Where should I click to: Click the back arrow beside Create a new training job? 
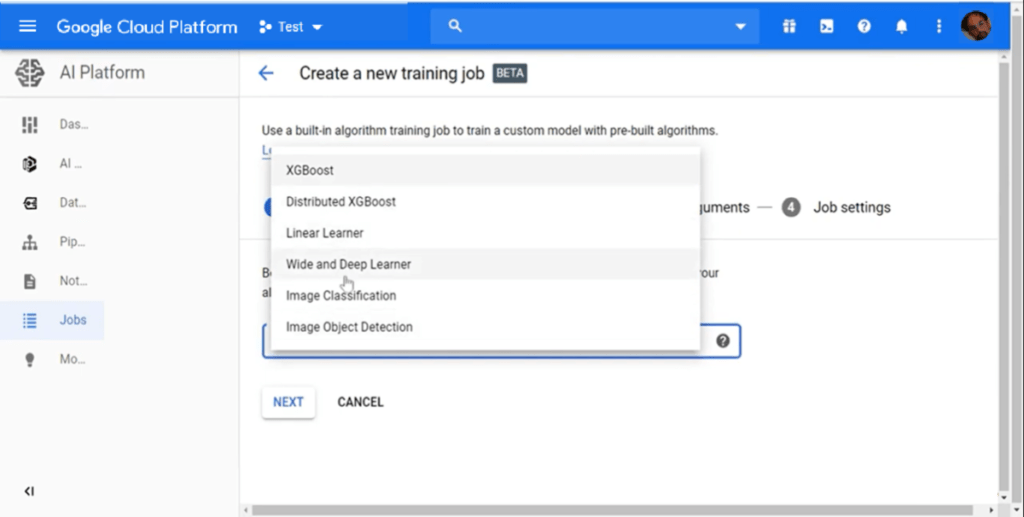(x=265, y=73)
